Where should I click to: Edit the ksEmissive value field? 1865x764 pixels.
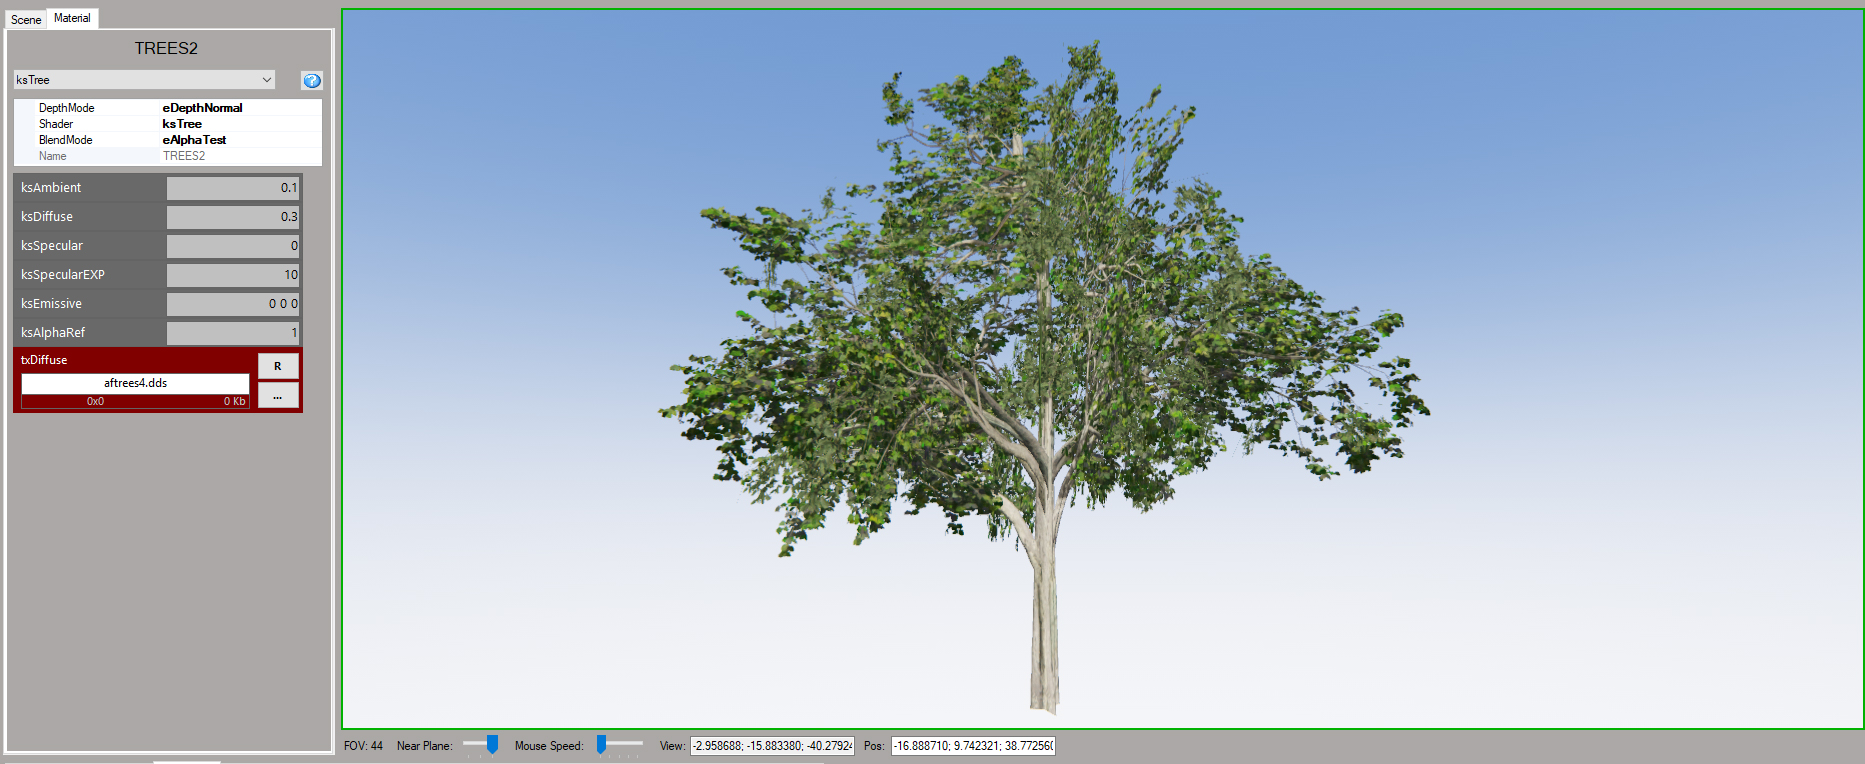233,304
